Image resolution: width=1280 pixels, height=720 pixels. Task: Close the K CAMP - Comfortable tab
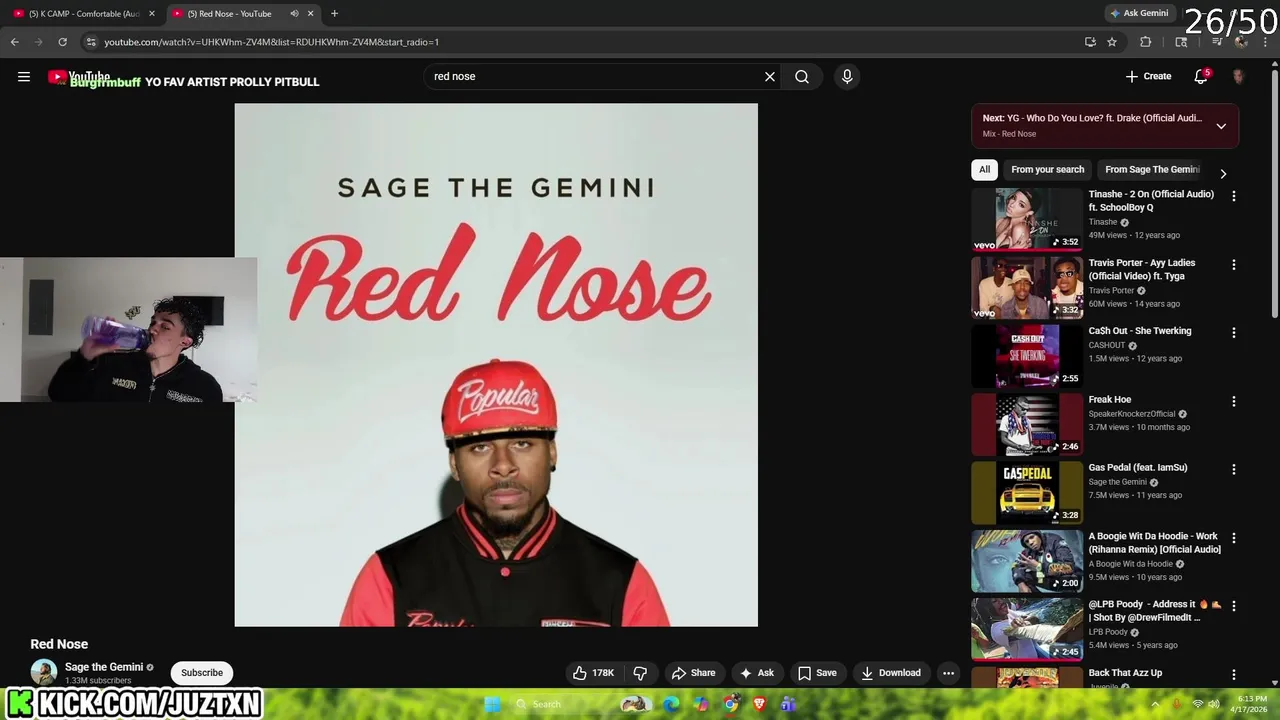point(152,14)
